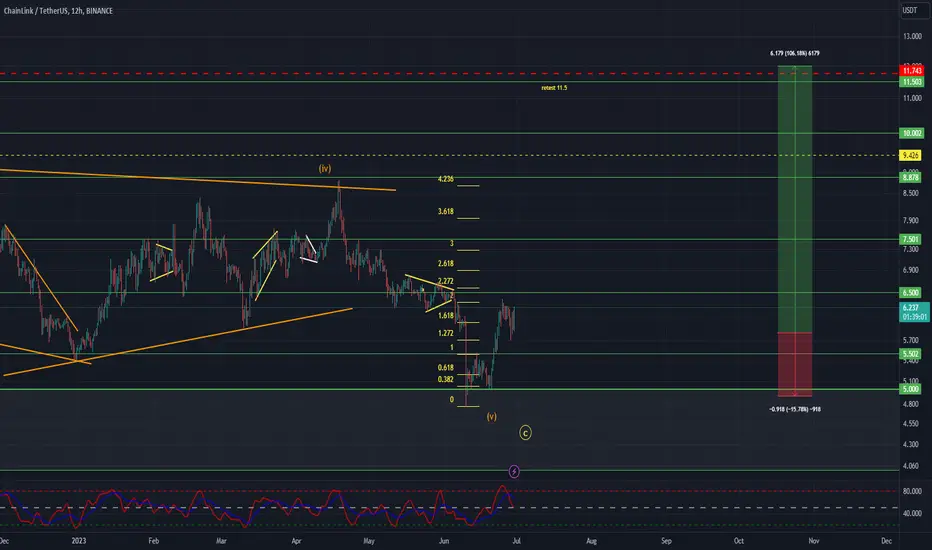This screenshot has width=932, height=550.
Task: Click the 0.382 Fibonacci level label
Action: click(446, 379)
